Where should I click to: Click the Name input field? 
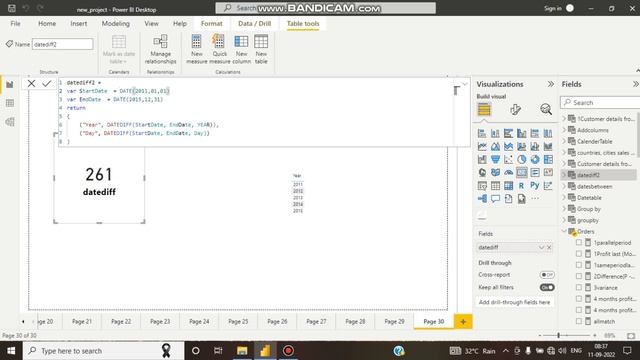pyautogui.click(x=62, y=44)
